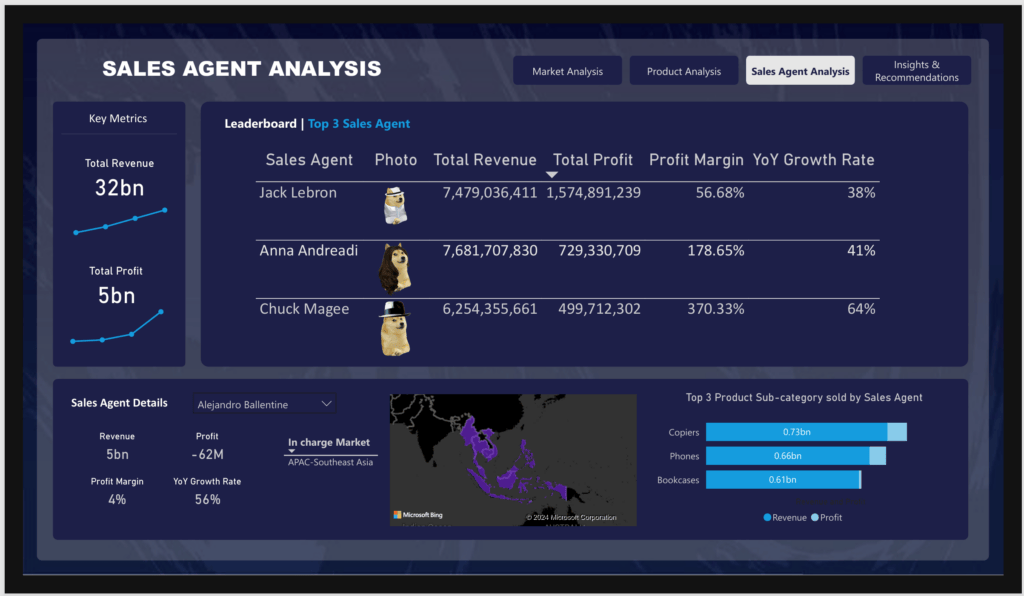Click the Top 3 Sales Agent heading
This screenshot has width=1024, height=596.
(x=359, y=123)
